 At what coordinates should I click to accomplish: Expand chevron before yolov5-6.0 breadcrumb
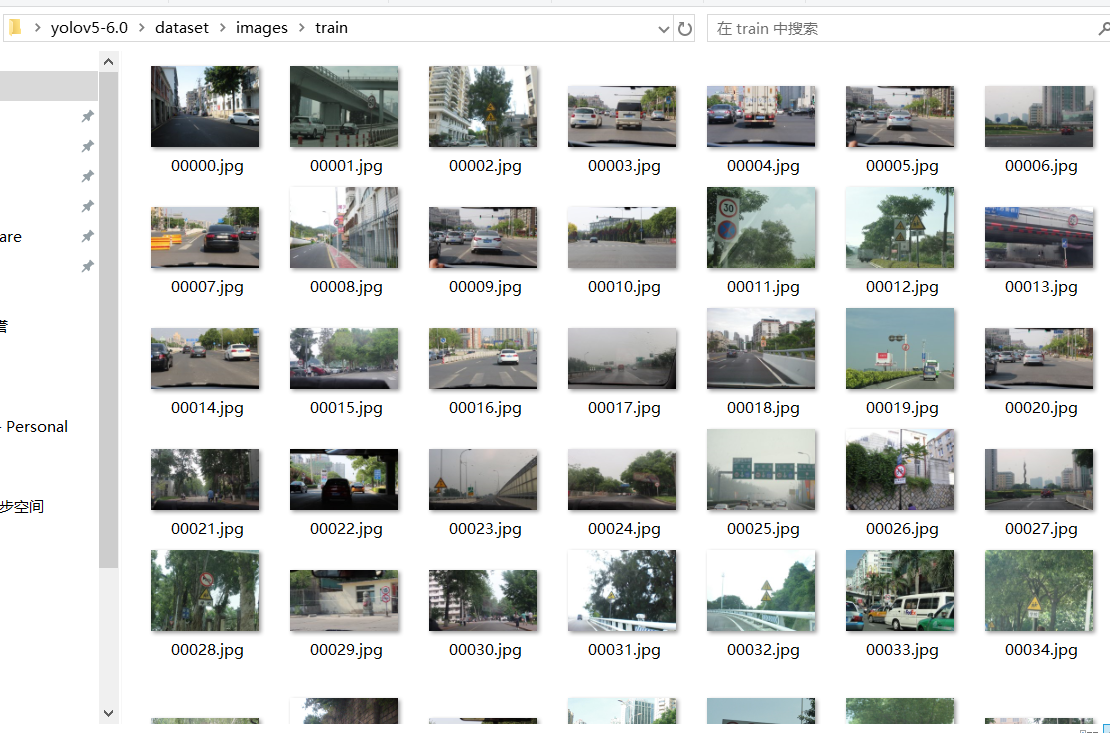click(37, 28)
